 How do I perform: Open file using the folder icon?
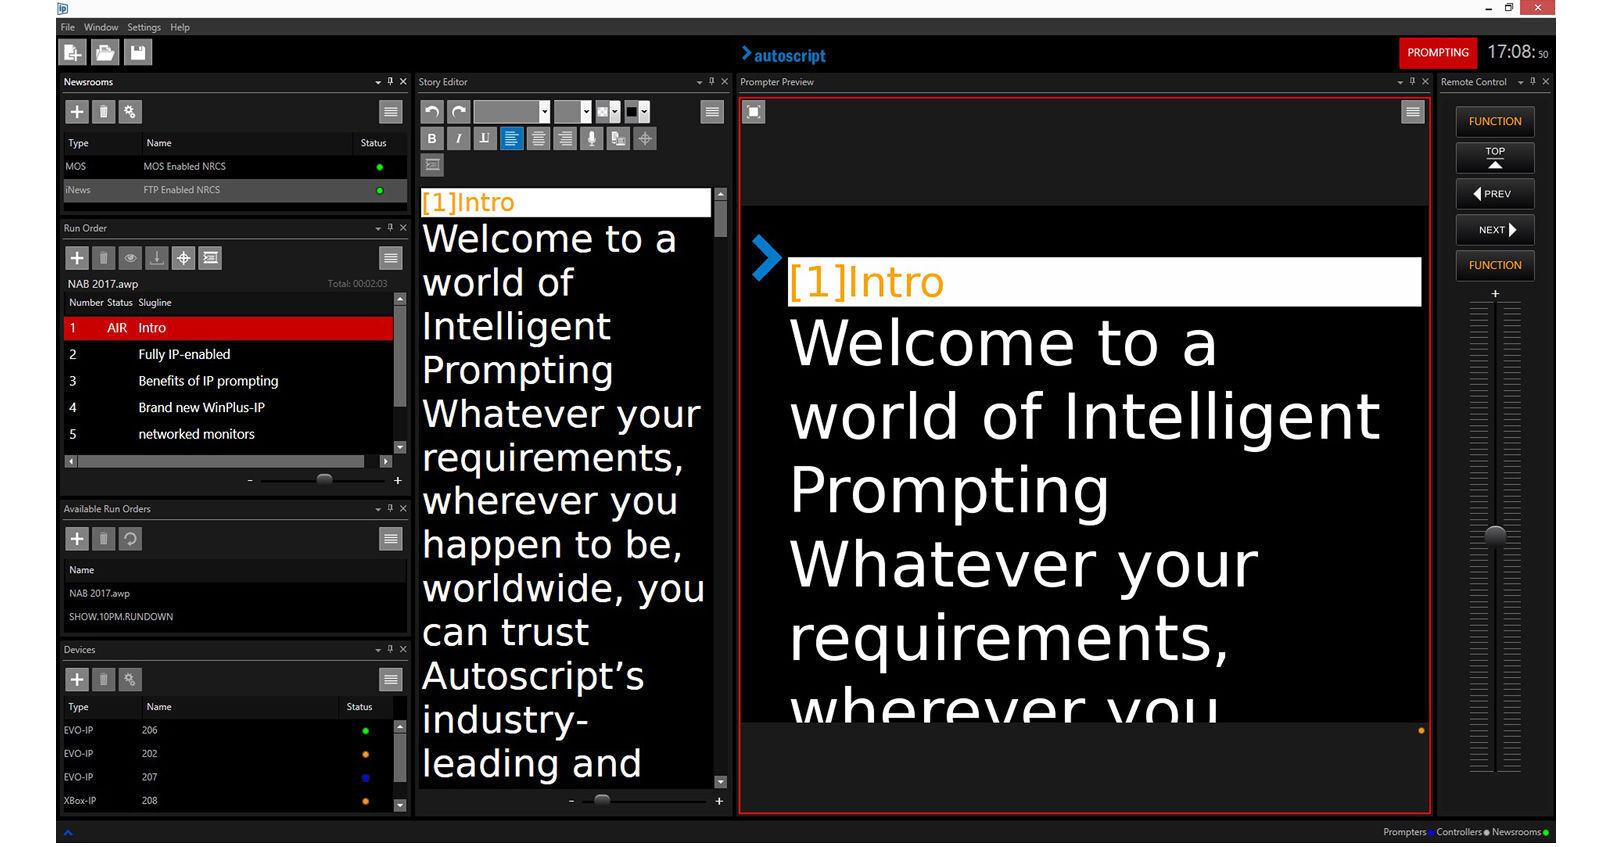tap(106, 53)
